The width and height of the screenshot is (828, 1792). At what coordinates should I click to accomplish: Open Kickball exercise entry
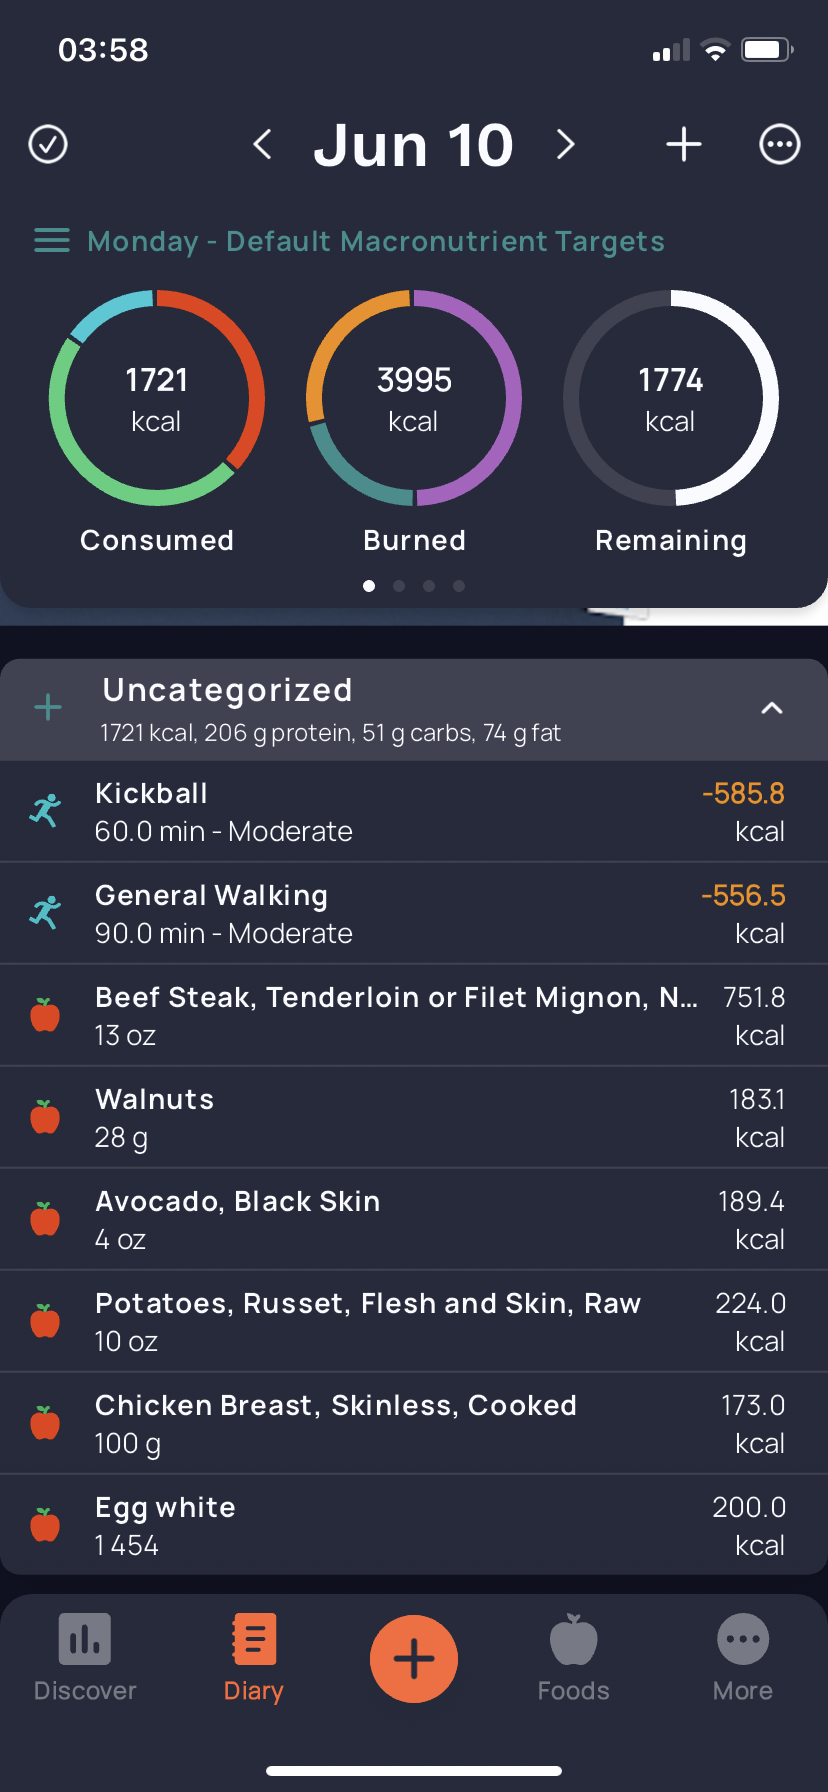coord(414,812)
